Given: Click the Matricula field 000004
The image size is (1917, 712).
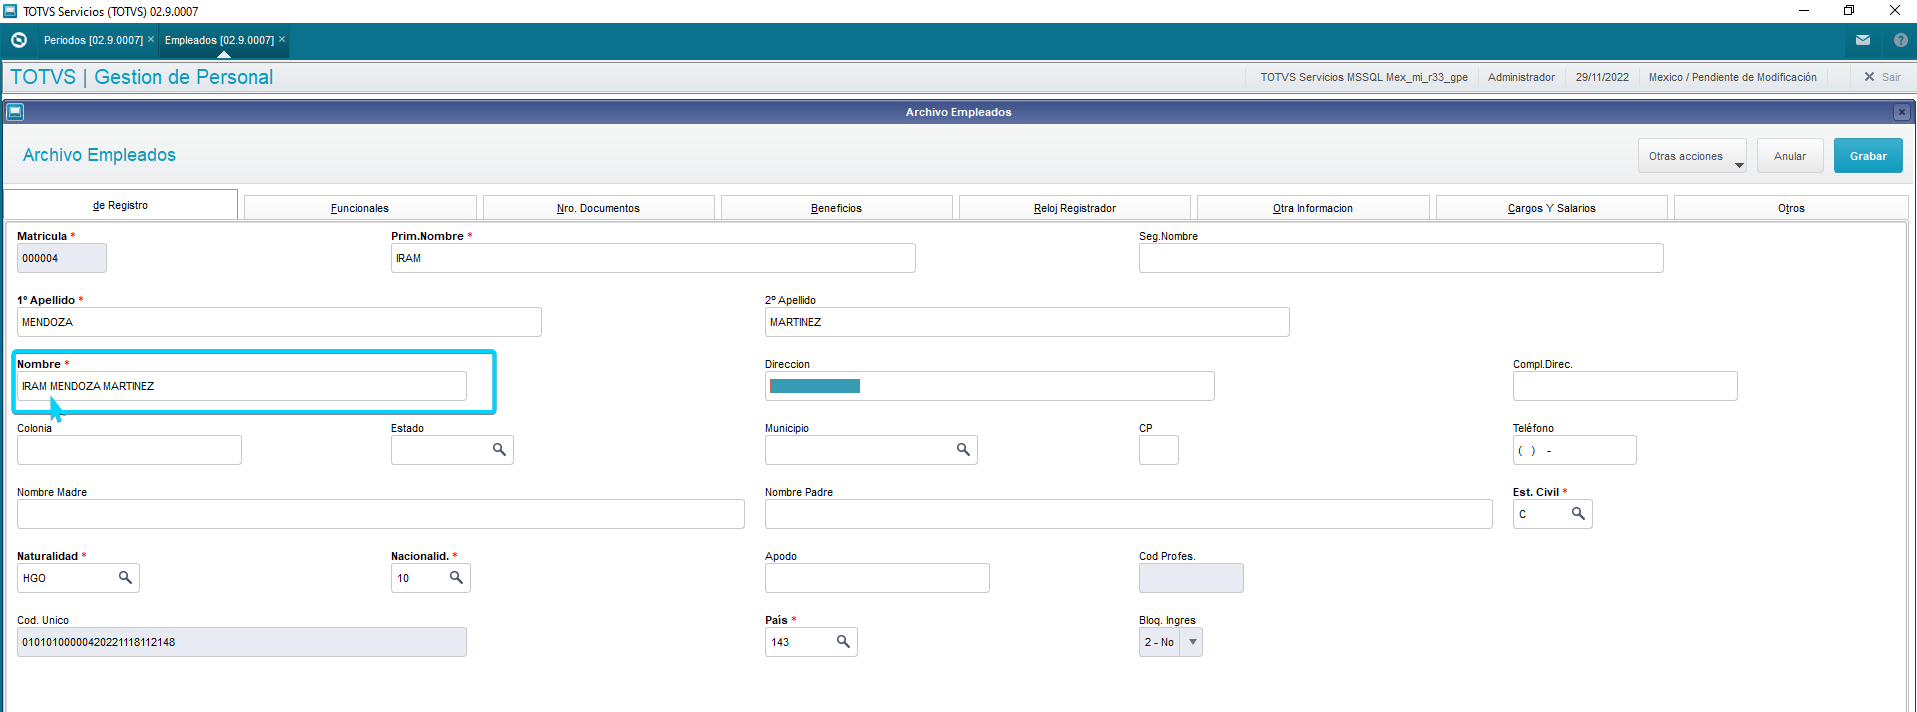Looking at the screenshot, I should 62,258.
